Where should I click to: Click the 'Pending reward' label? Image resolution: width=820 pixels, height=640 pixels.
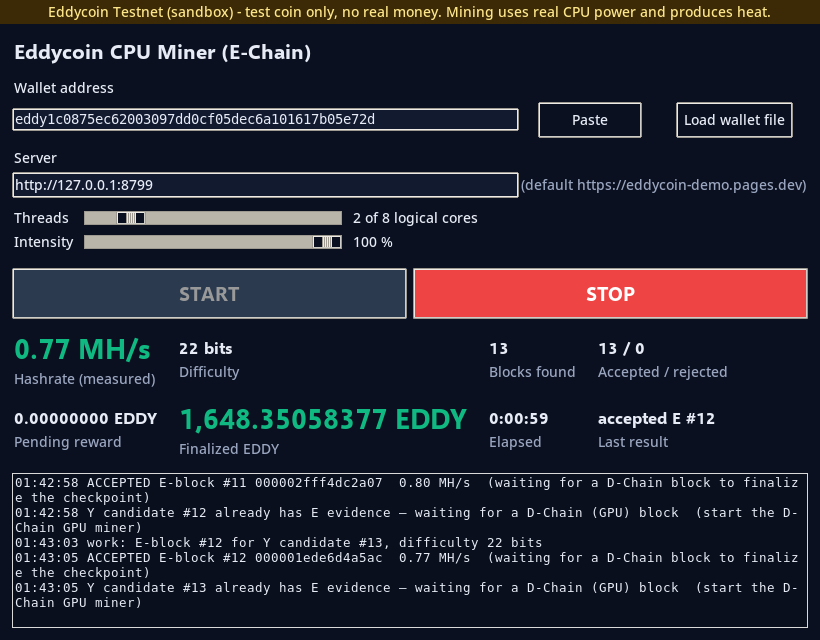[67, 442]
